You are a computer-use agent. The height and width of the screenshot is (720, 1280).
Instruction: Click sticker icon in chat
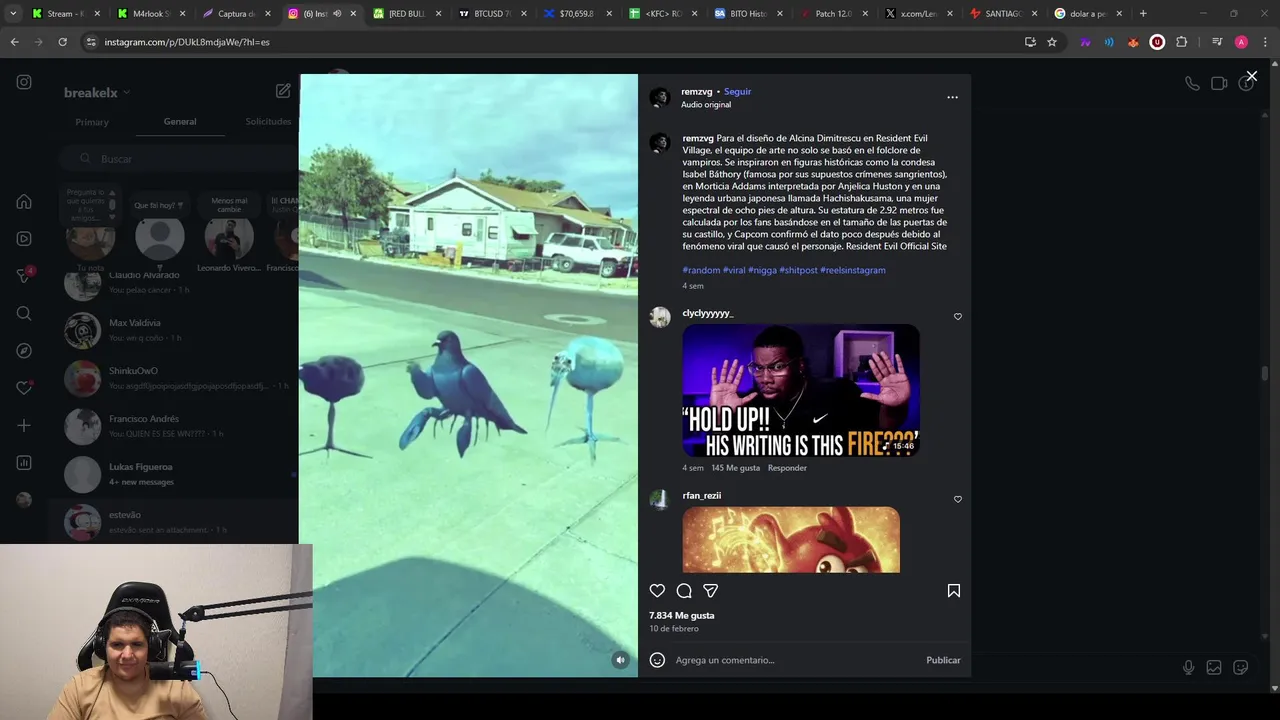coord(1241,667)
